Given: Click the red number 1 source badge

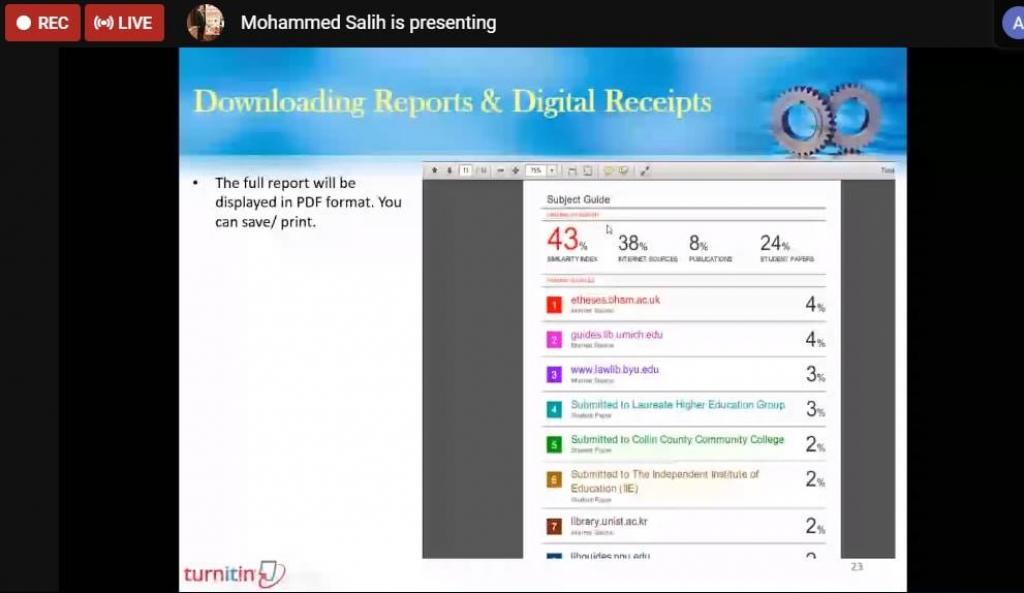Looking at the screenshot, I should (x=554, y=305).
